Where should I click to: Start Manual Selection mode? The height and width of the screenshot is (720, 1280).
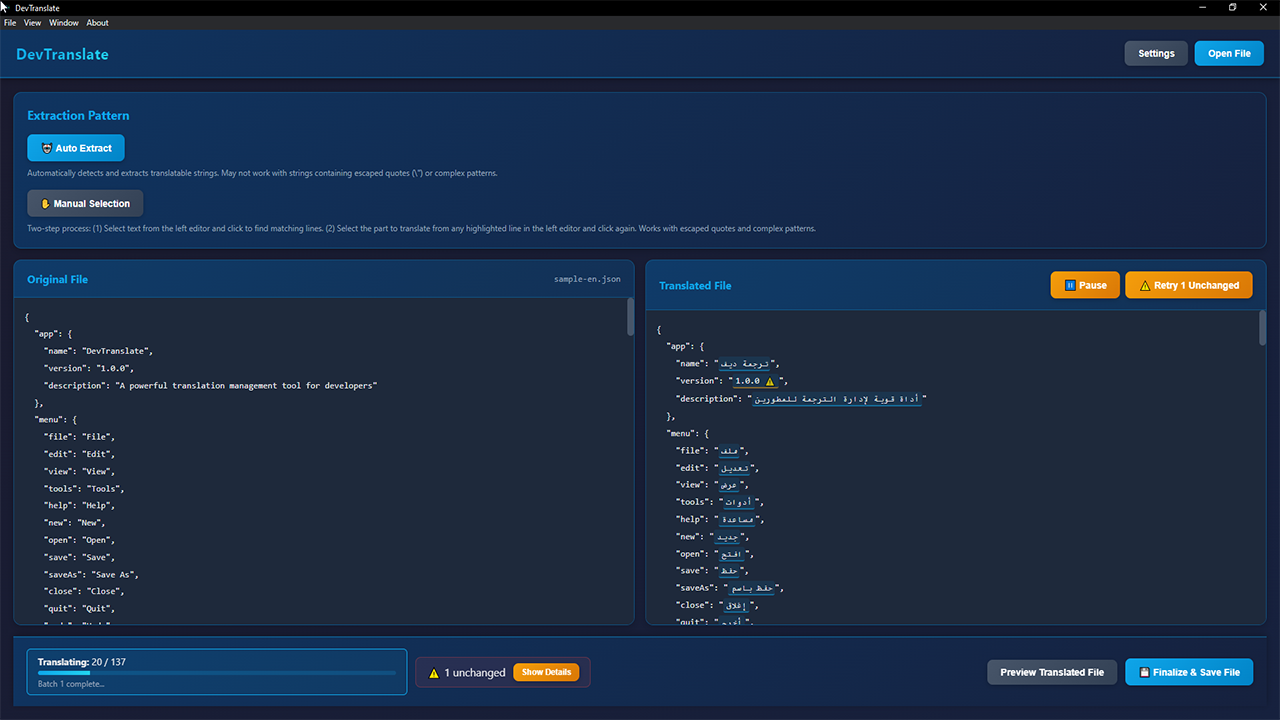click(85, 203)
